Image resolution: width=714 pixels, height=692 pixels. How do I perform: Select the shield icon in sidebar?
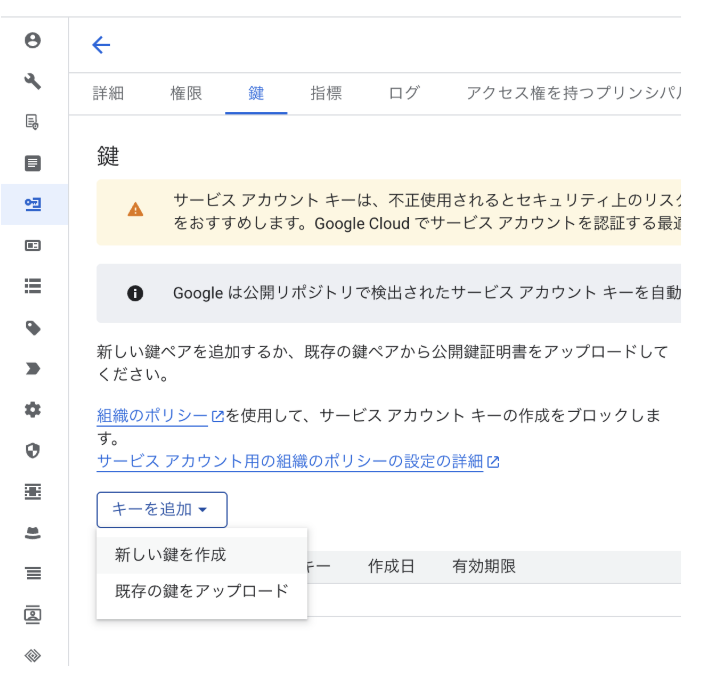[x=32, y=451]
